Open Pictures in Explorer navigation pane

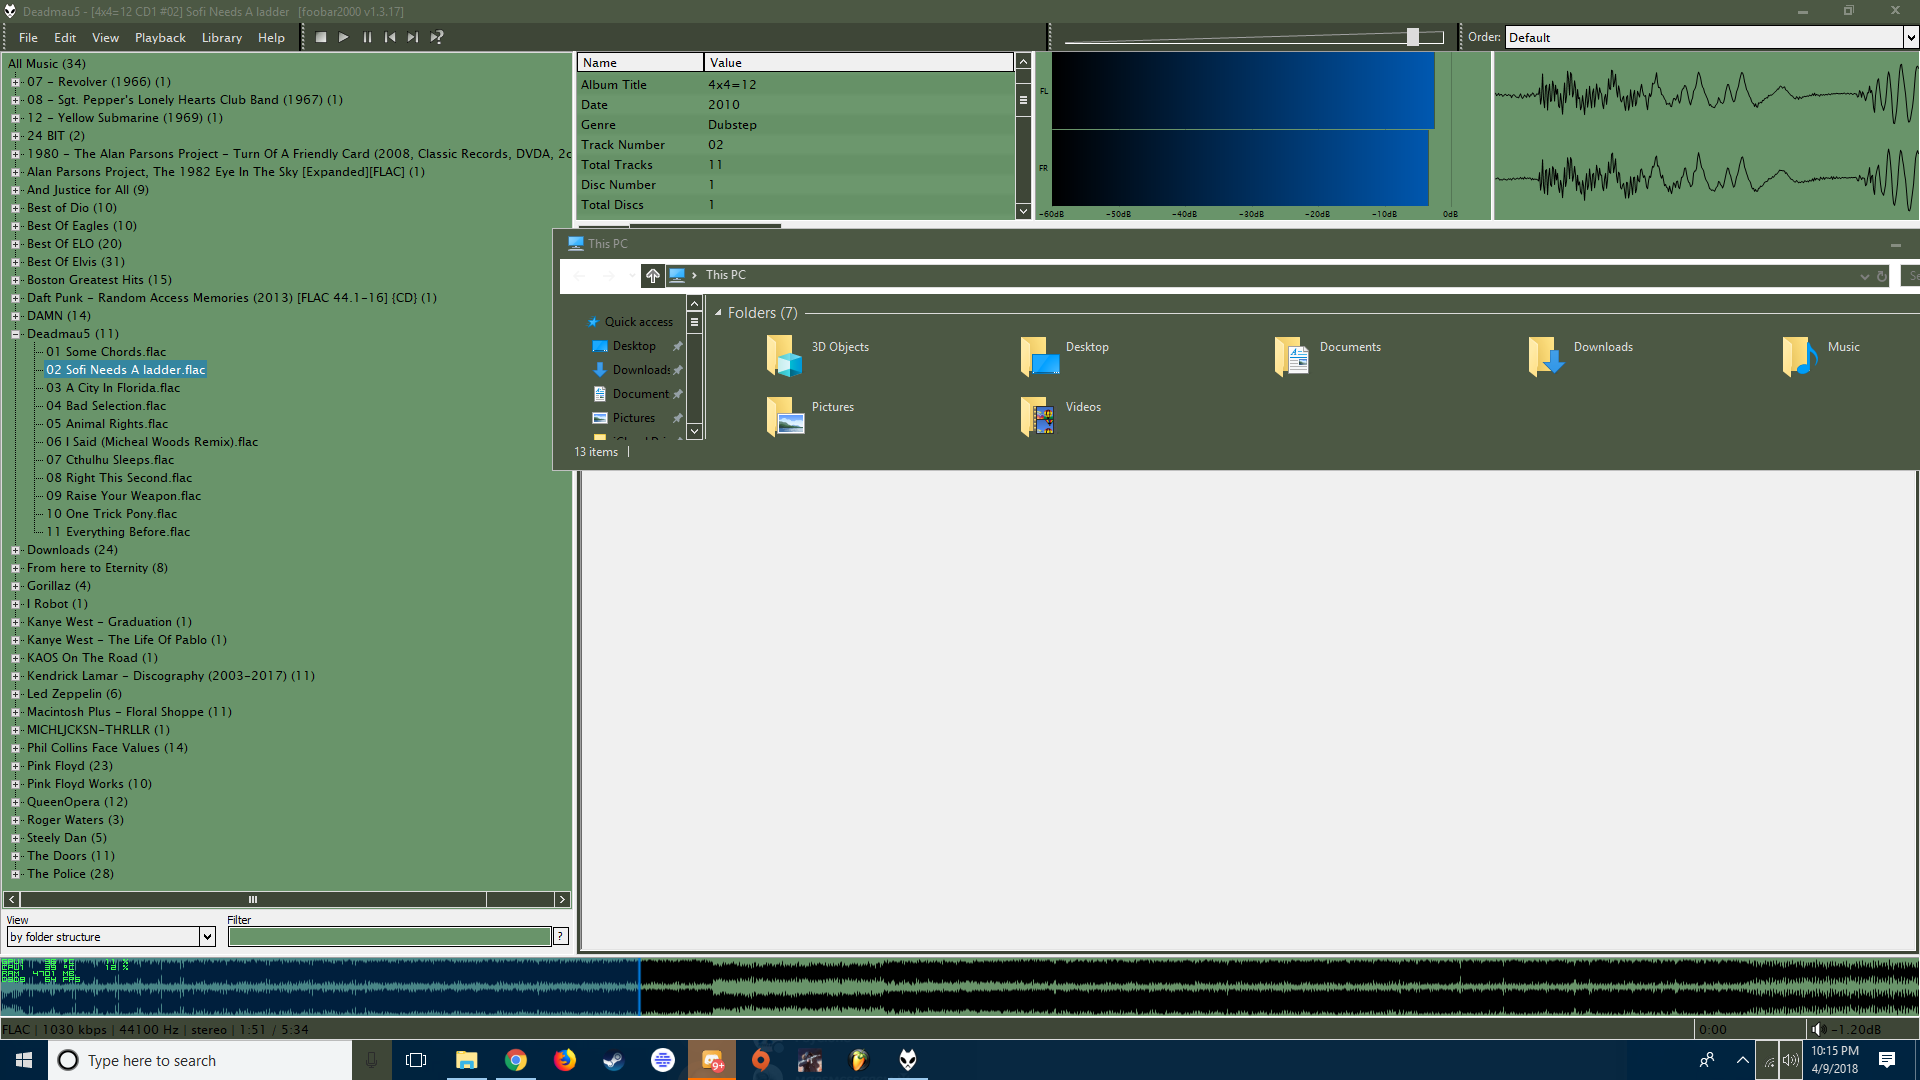(634, 418)
